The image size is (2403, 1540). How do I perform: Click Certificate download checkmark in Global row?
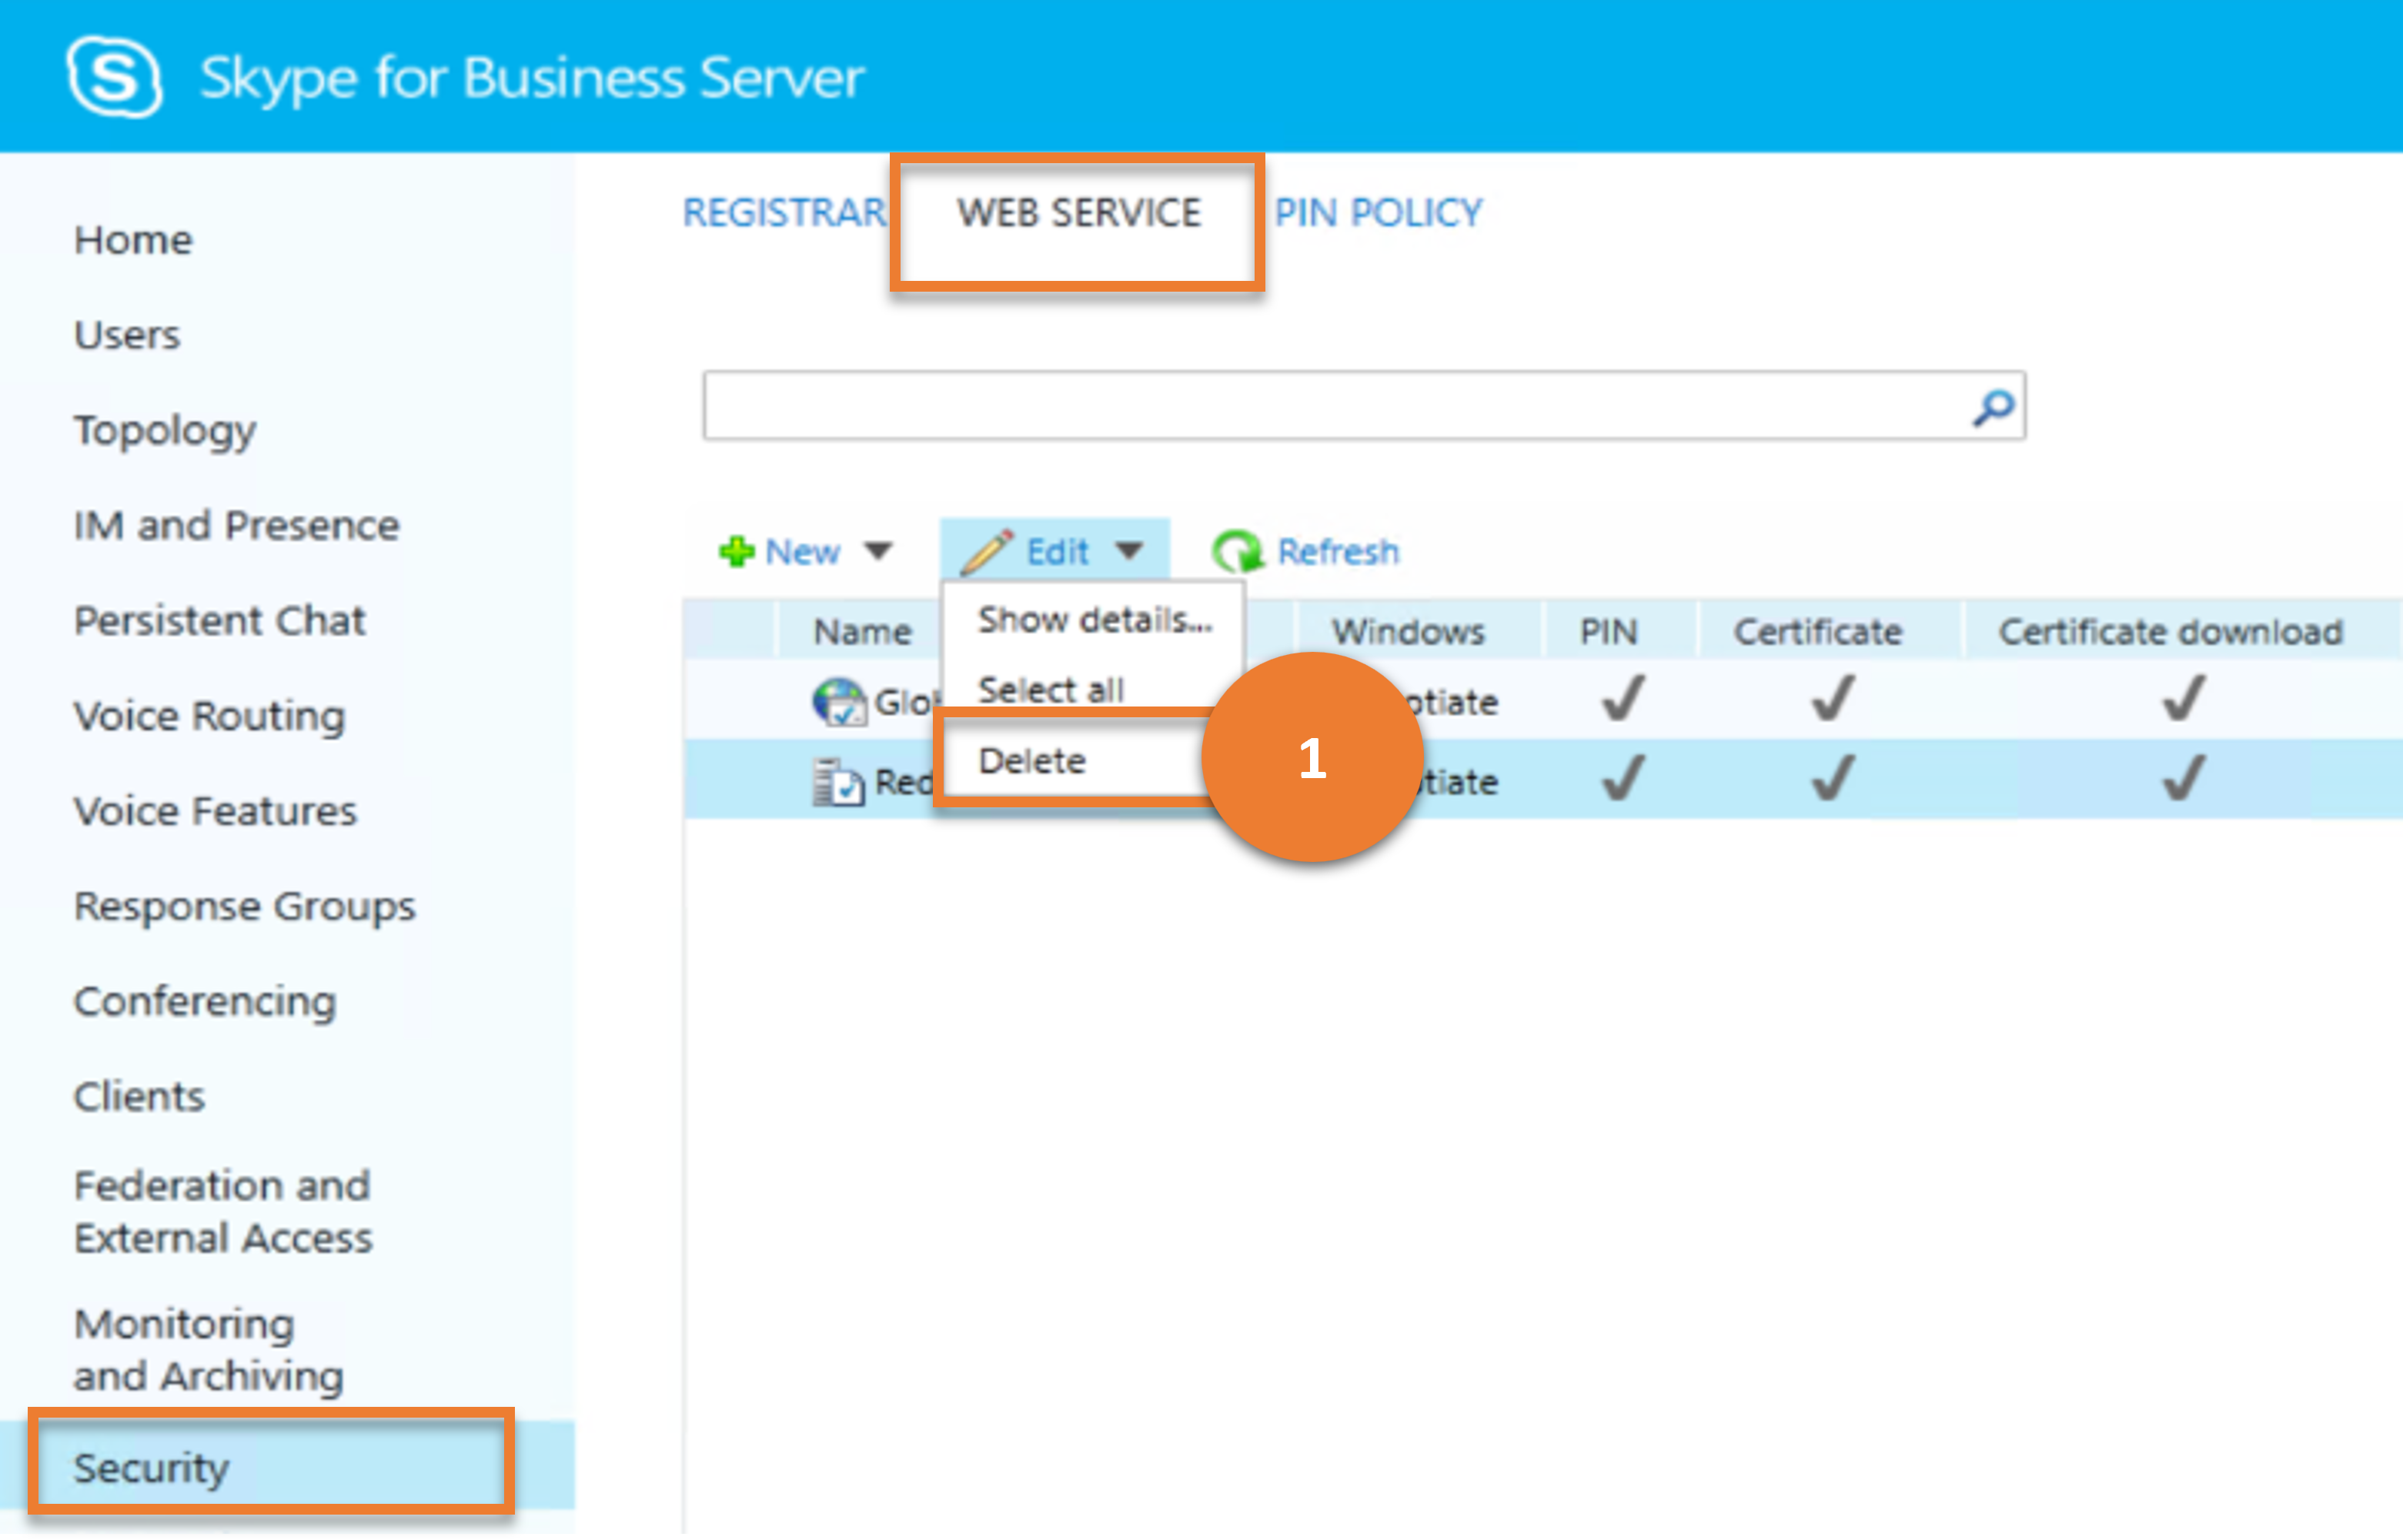coord(2182,699)
